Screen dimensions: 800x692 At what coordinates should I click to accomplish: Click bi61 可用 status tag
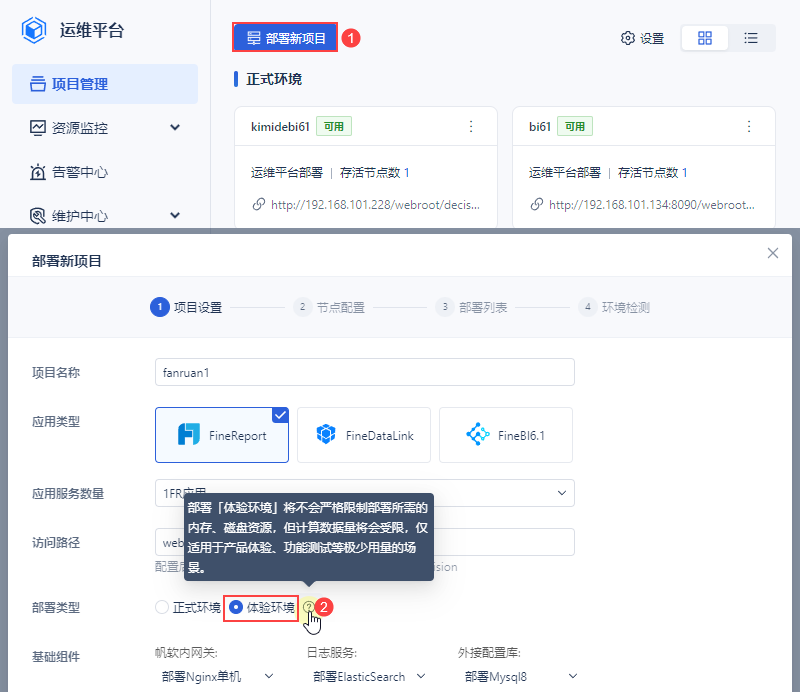pyautogui.click(x=575, y=127)
